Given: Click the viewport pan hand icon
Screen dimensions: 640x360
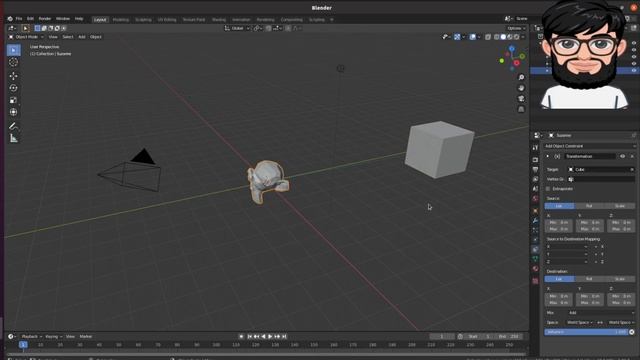Looking at the screenshot, I should click(x=521, y=88).
